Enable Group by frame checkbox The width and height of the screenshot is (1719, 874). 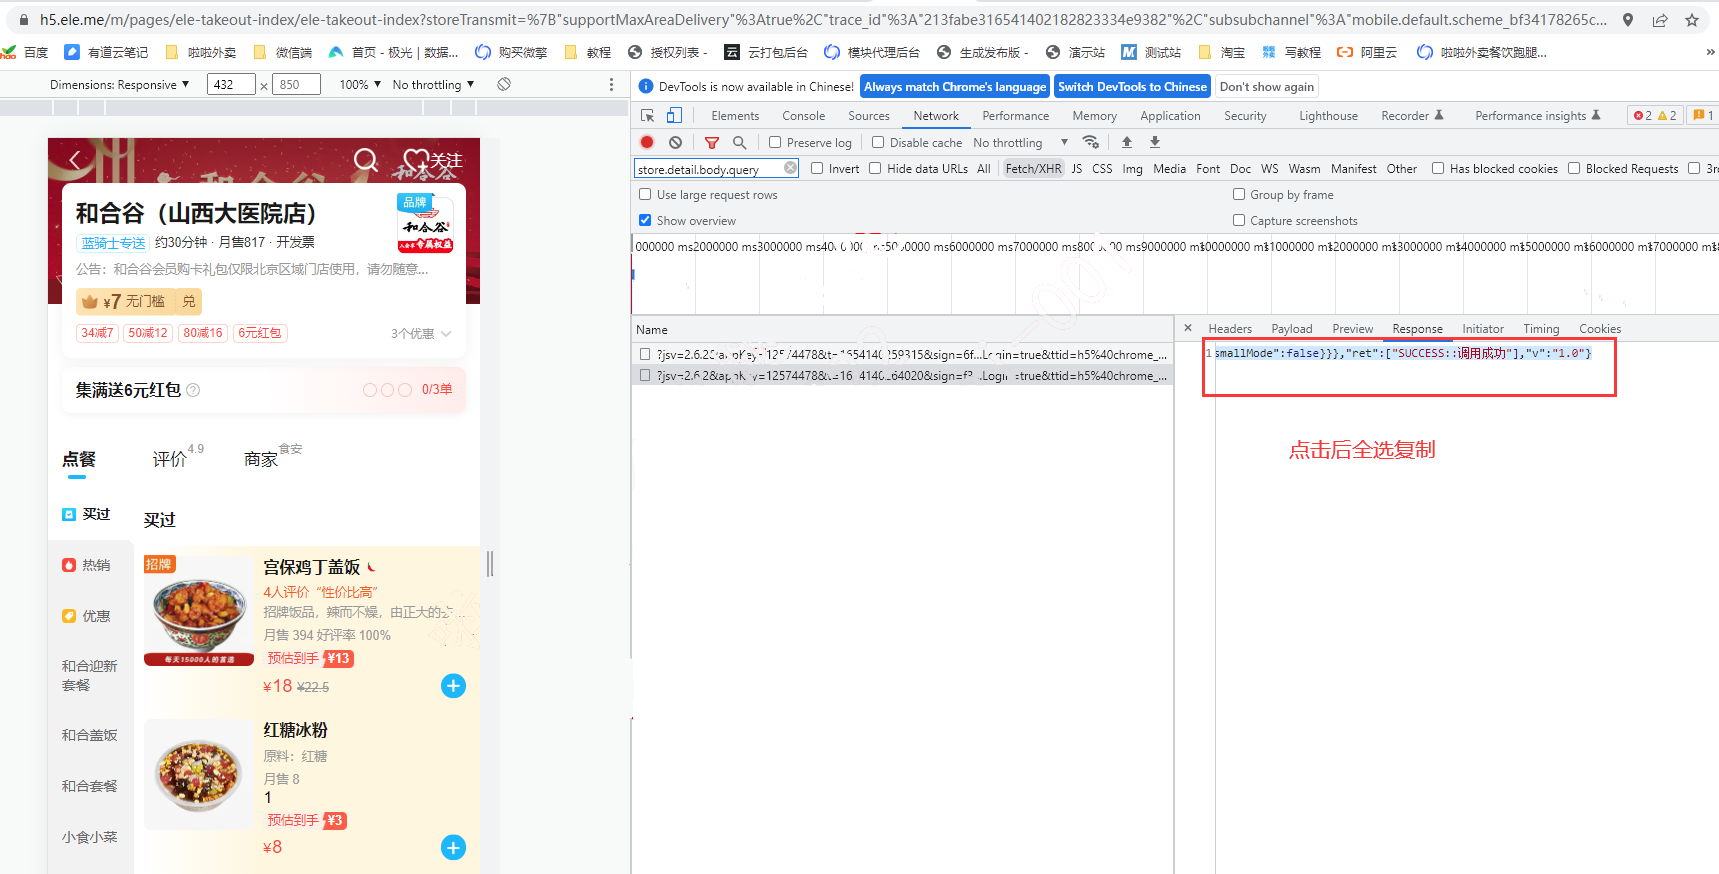coord(1239,194)
